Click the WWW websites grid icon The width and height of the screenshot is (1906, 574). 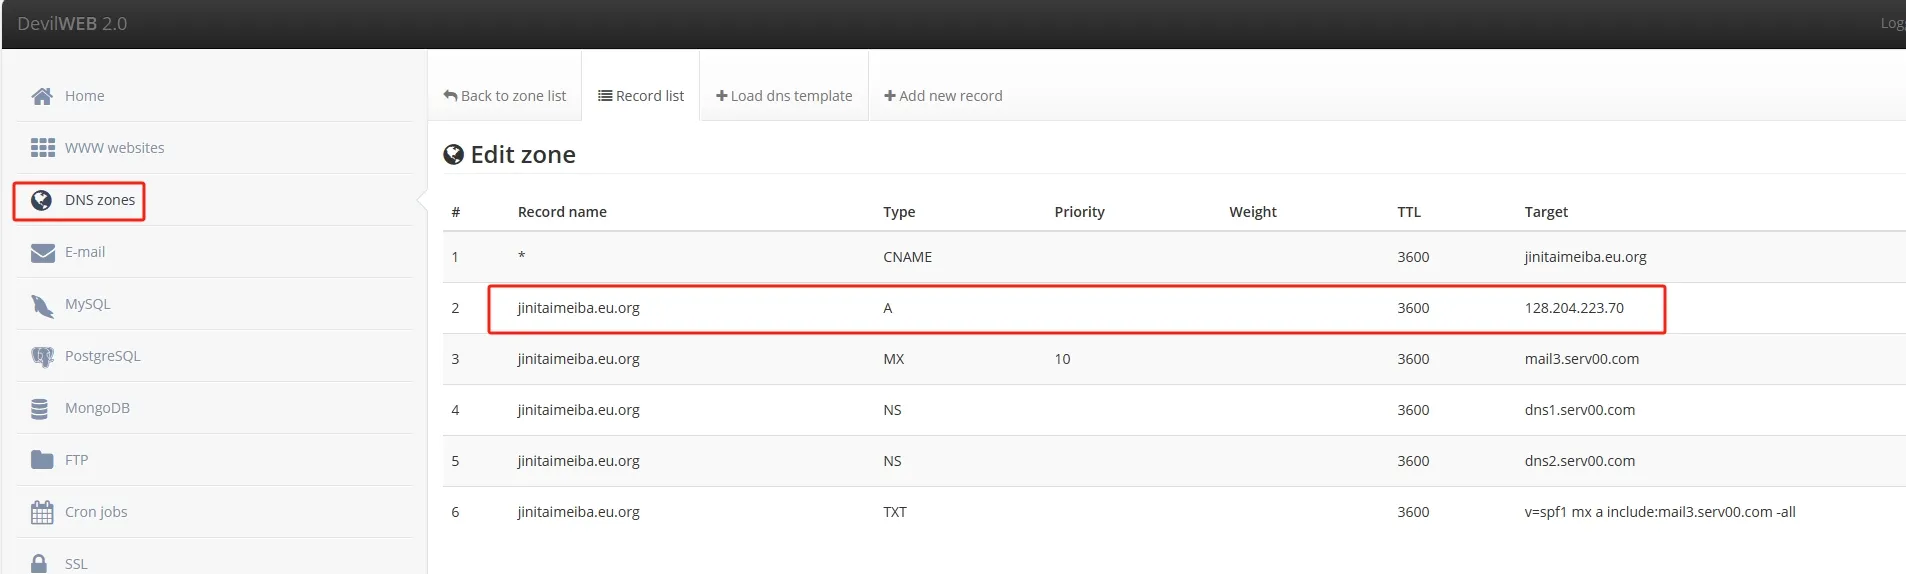(x=42, y=148)
